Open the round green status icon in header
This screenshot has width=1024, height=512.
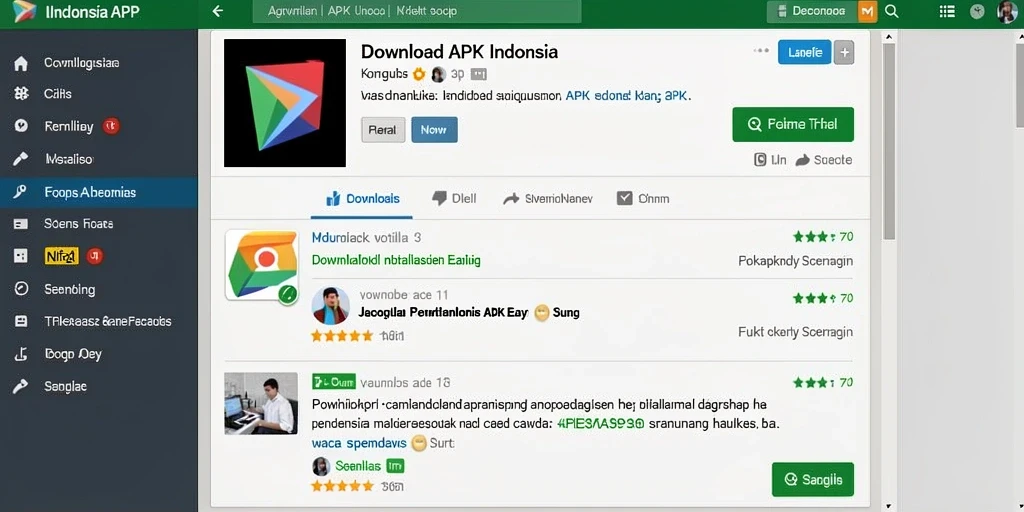pyautogui.click(x=977, y=12)
